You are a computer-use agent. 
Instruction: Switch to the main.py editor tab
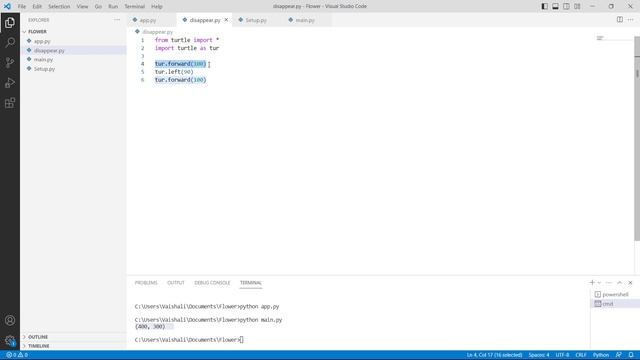pos(307,20)
